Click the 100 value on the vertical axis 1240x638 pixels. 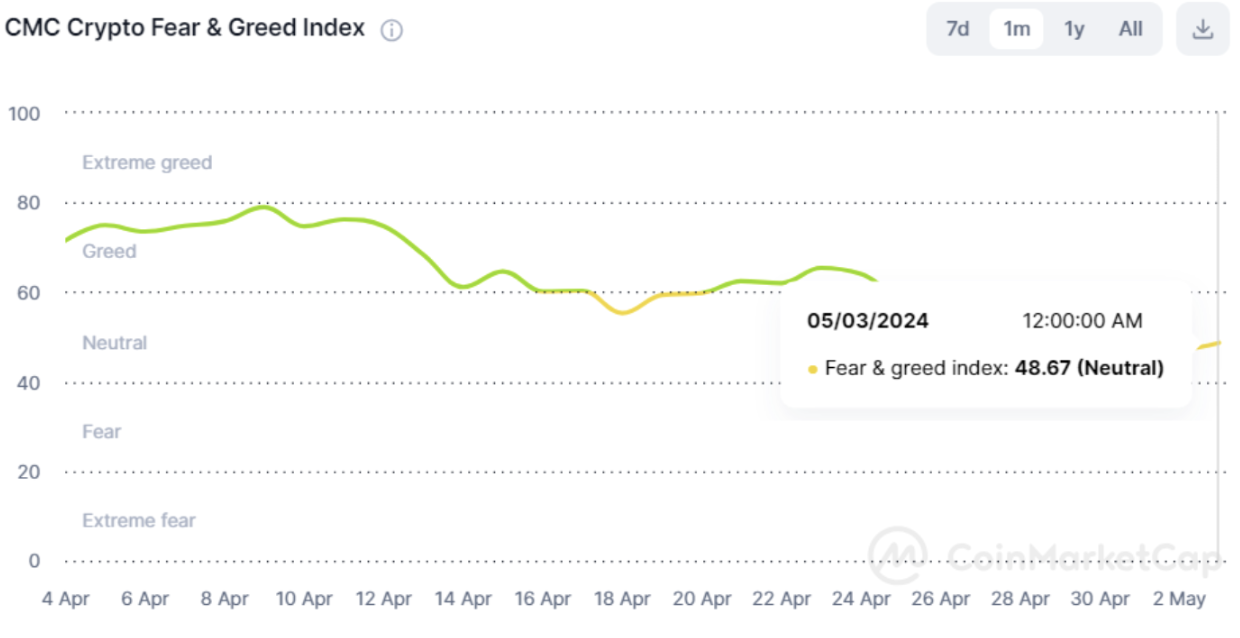coord(24,114)
